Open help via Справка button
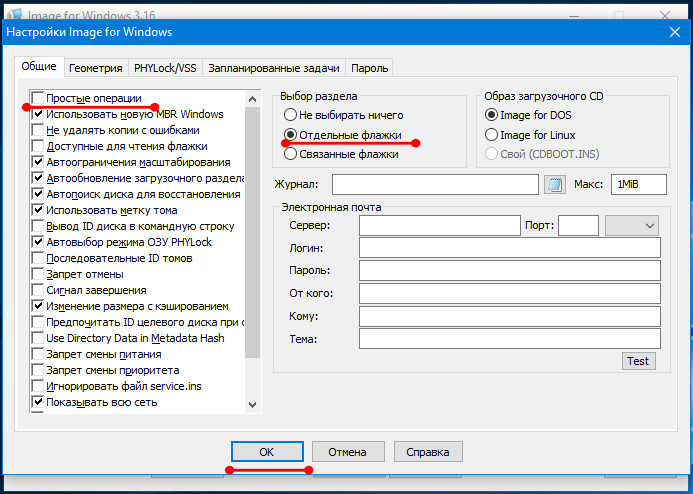Screen dimensions: 693x494 click(428, 452)
